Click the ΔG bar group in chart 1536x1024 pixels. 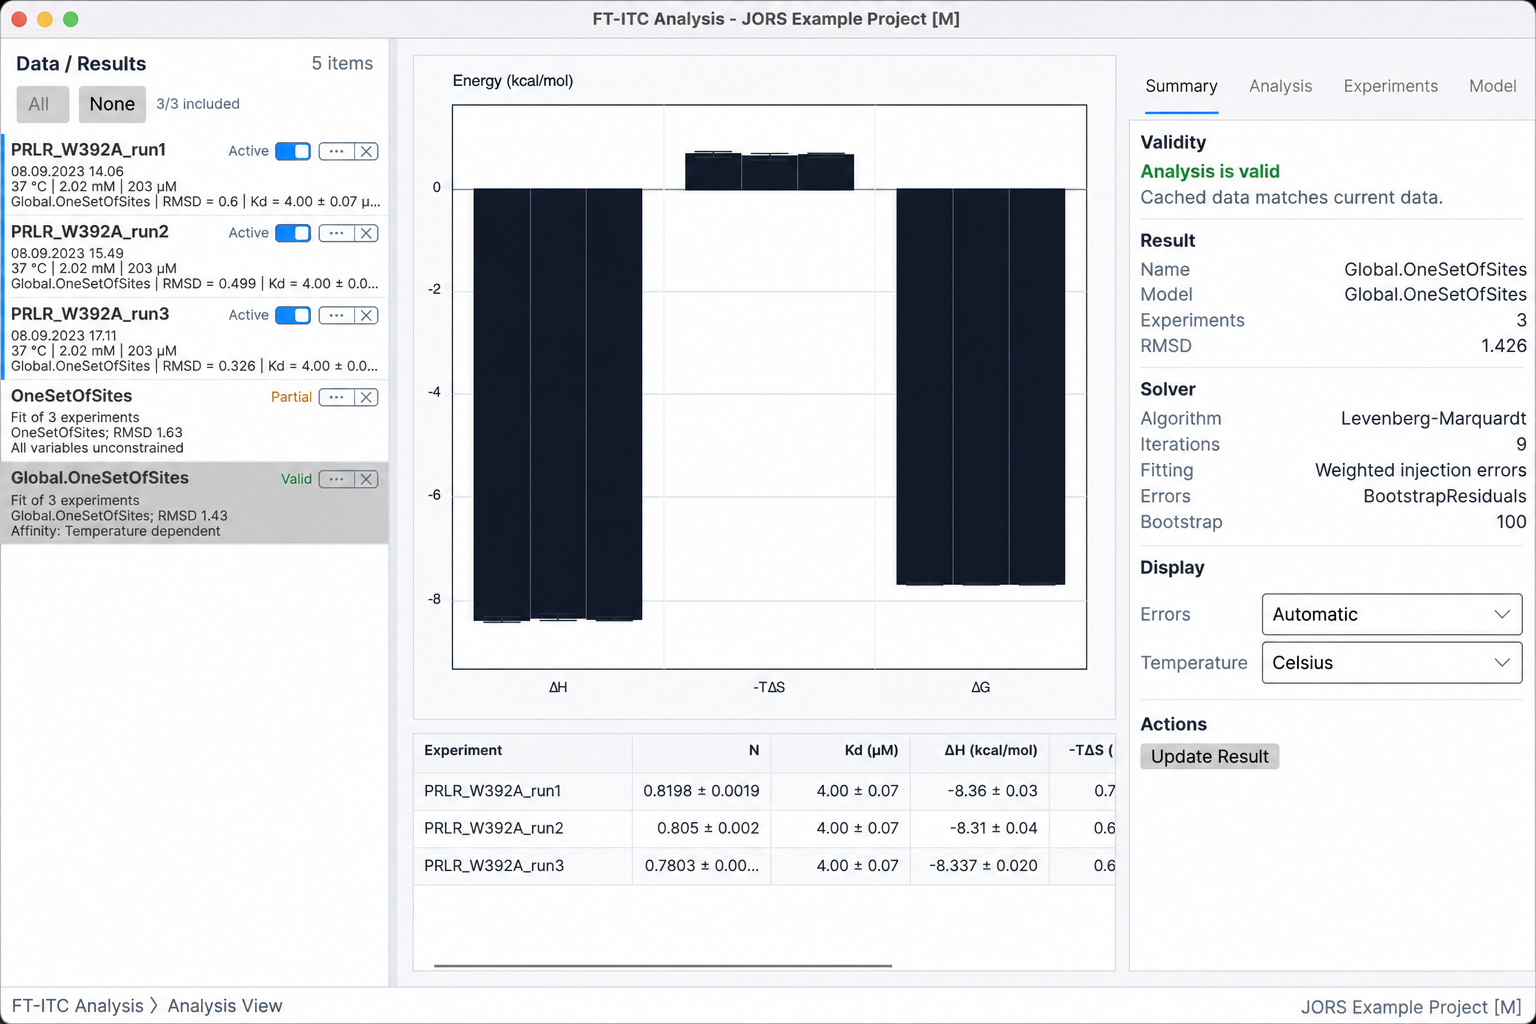point(981,387)
